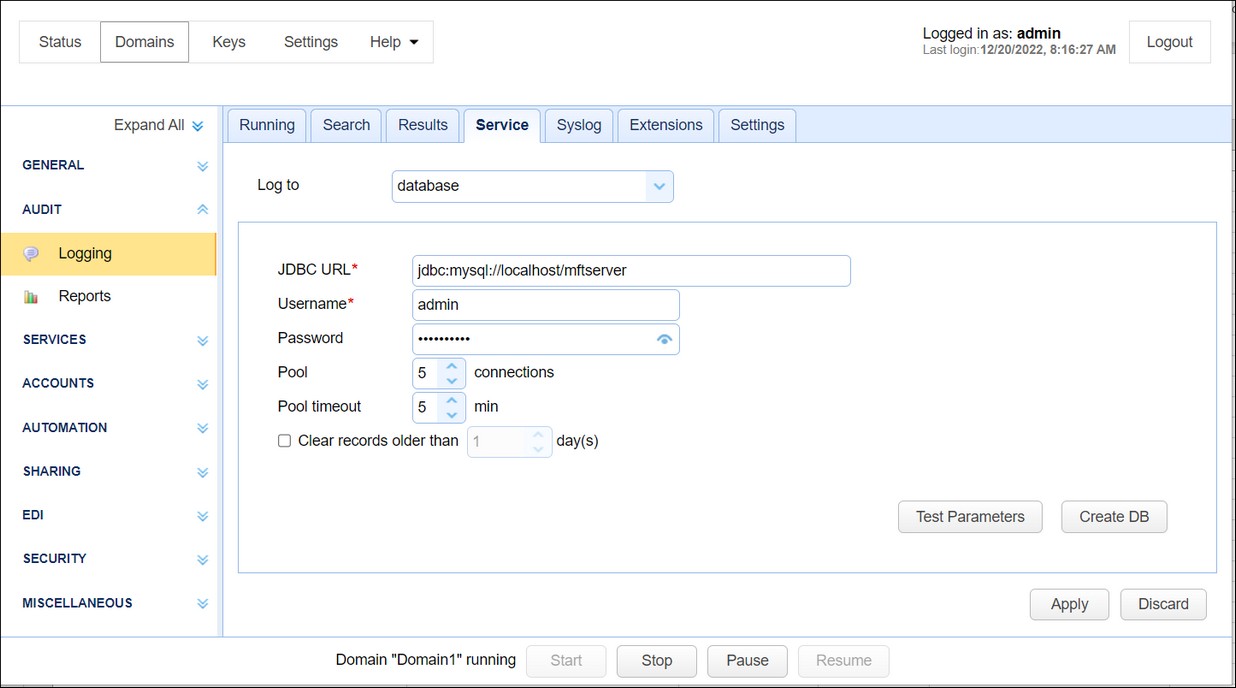Screen dimensions: 1236x688
Task: Enable Clear records older than checkbox
Action: pyautogui.click(x=285, y=441)
